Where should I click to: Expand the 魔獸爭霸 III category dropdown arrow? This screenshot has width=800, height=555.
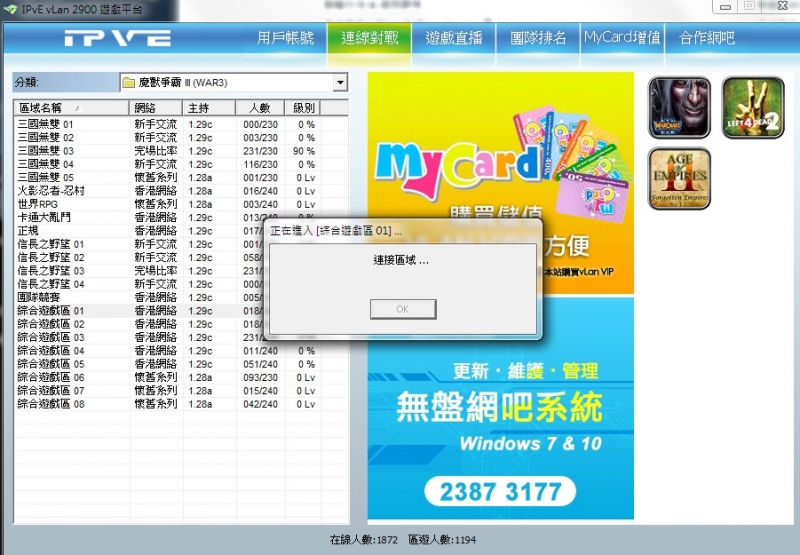pyautogui.click(x=340, y=83)
